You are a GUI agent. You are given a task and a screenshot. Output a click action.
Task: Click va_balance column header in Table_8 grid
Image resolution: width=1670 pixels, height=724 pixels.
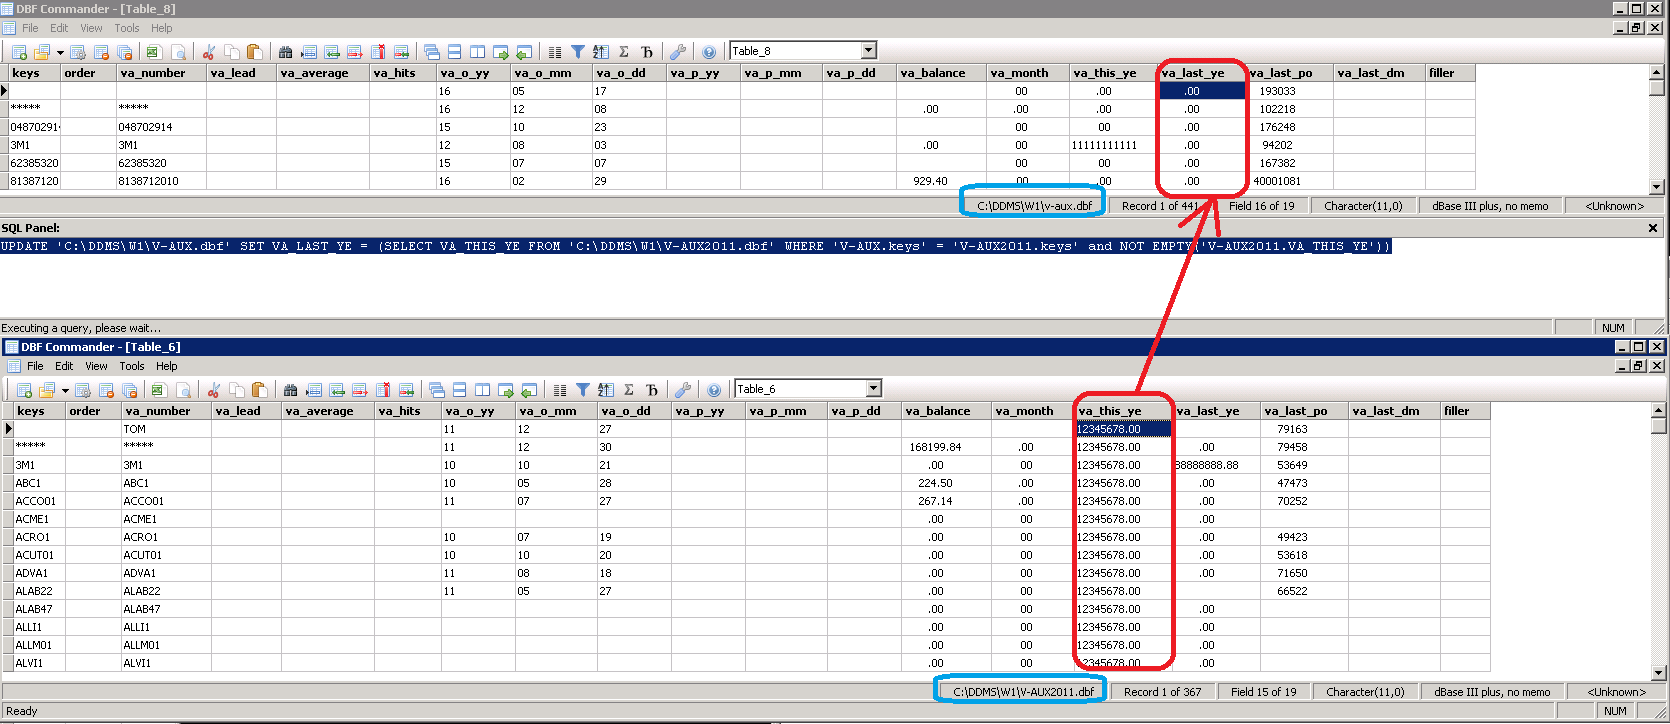pos(941,73)
